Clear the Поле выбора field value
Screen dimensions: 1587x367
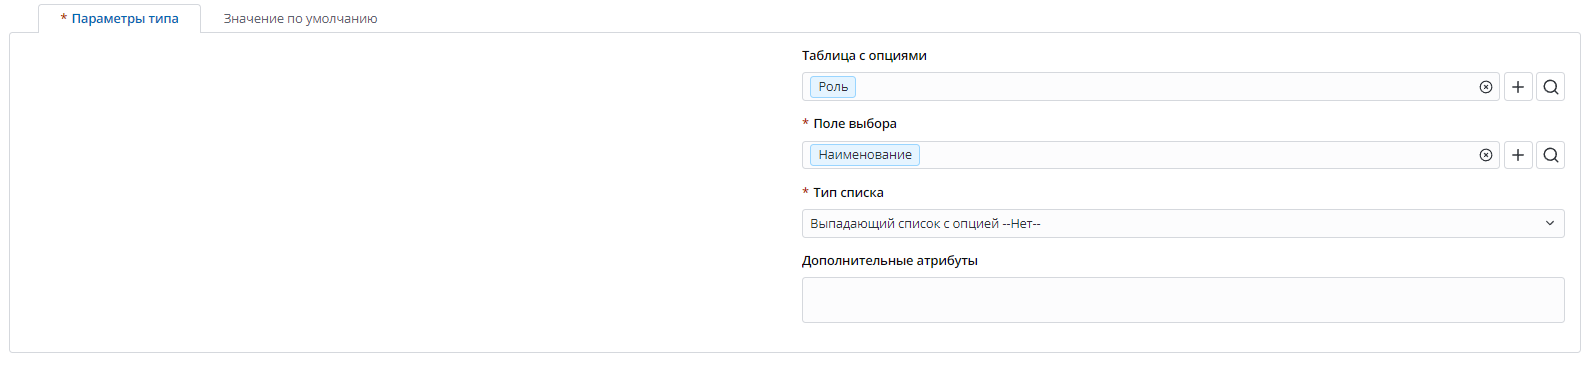(x=1485, y=155)
